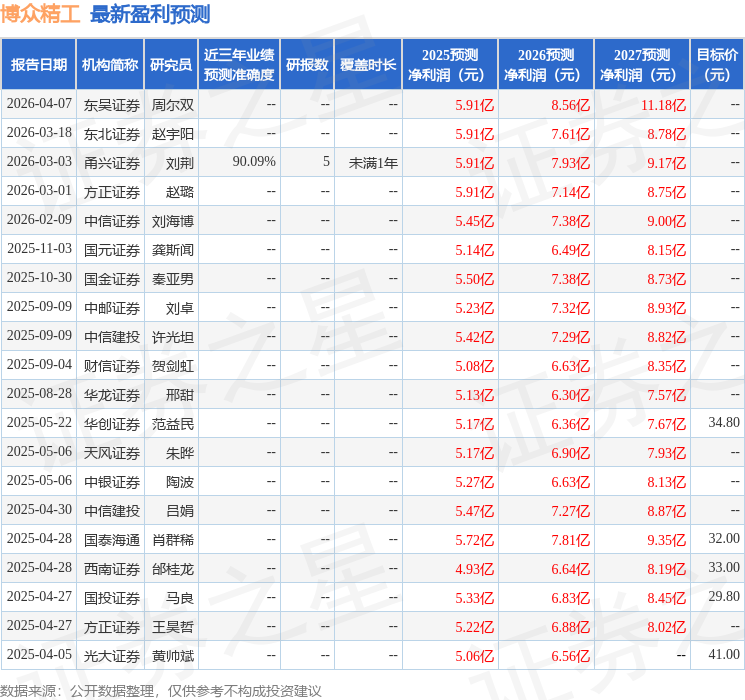The image size is (745, 700).
Task: Click 国泰海通 institution cell
Action: (112, 540)
